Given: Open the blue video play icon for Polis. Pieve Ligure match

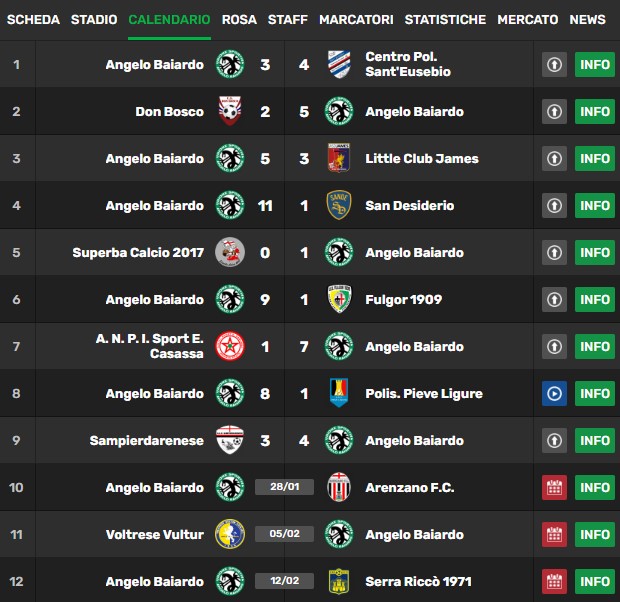Looking at the screenshot, I should tap(554, 394).
